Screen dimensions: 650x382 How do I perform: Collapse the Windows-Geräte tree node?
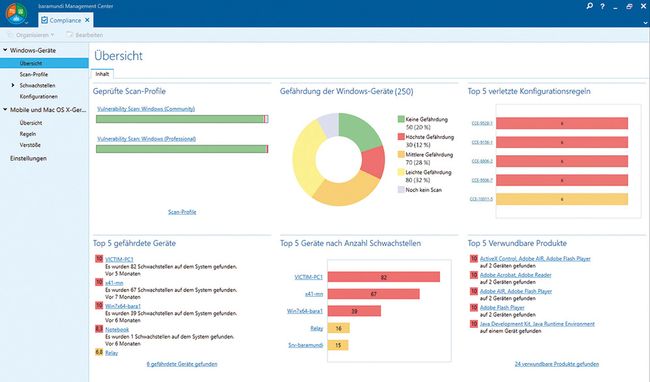tap(5, 50)
